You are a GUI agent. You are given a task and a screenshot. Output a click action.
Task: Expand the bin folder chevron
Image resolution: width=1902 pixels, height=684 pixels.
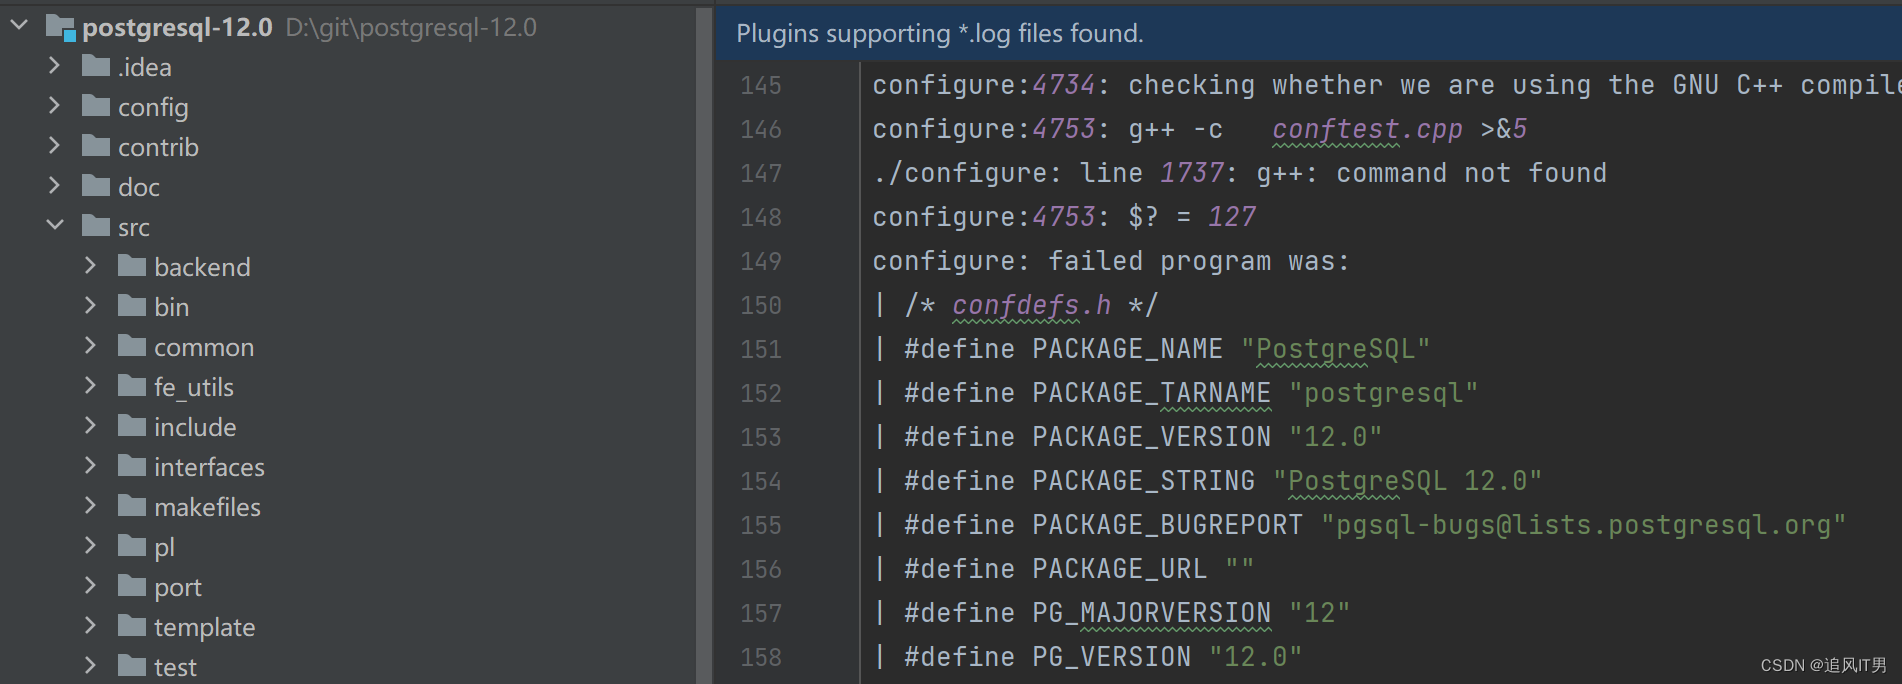tap(91, 306)
